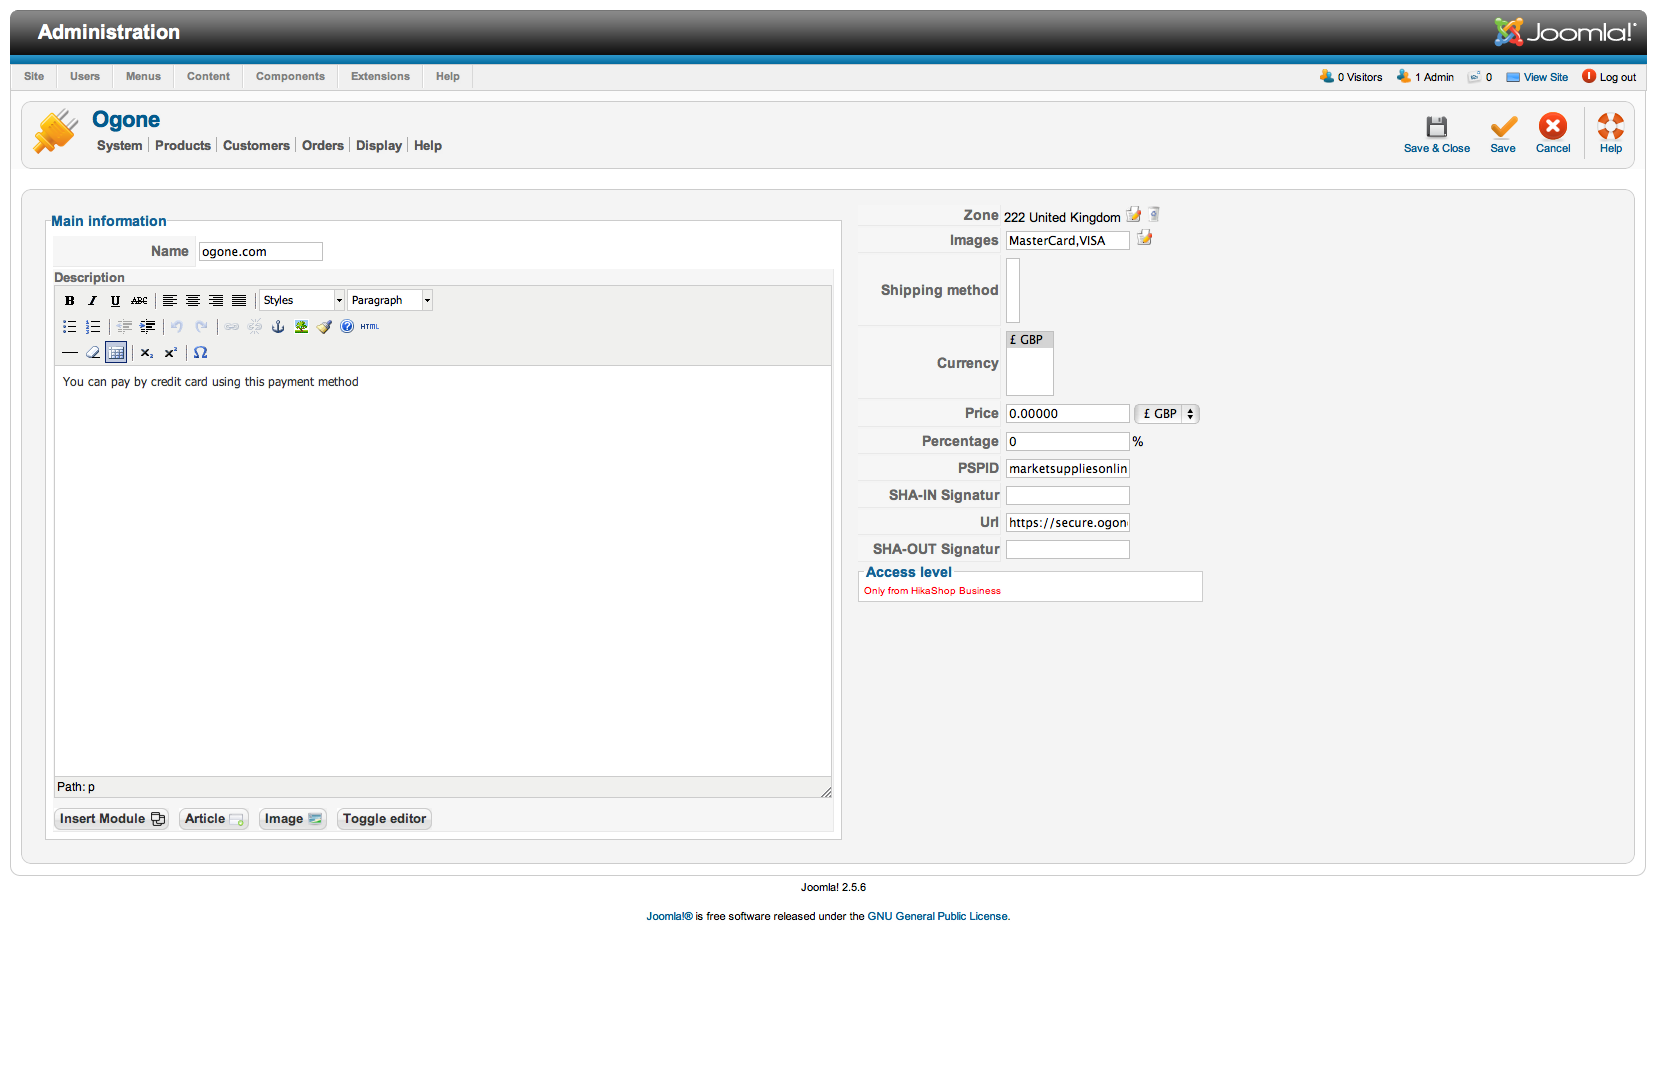Open the HikaShop Display submenu

coord(379,146)
